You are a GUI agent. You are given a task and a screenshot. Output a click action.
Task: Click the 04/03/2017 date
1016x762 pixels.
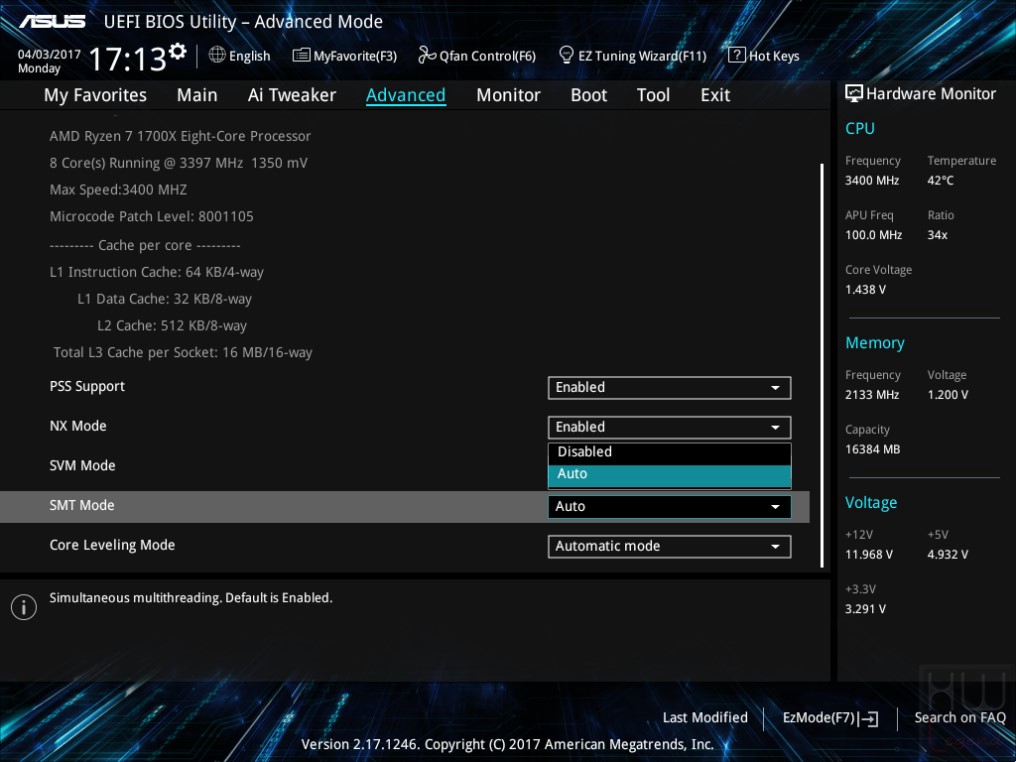coord(49,54)
